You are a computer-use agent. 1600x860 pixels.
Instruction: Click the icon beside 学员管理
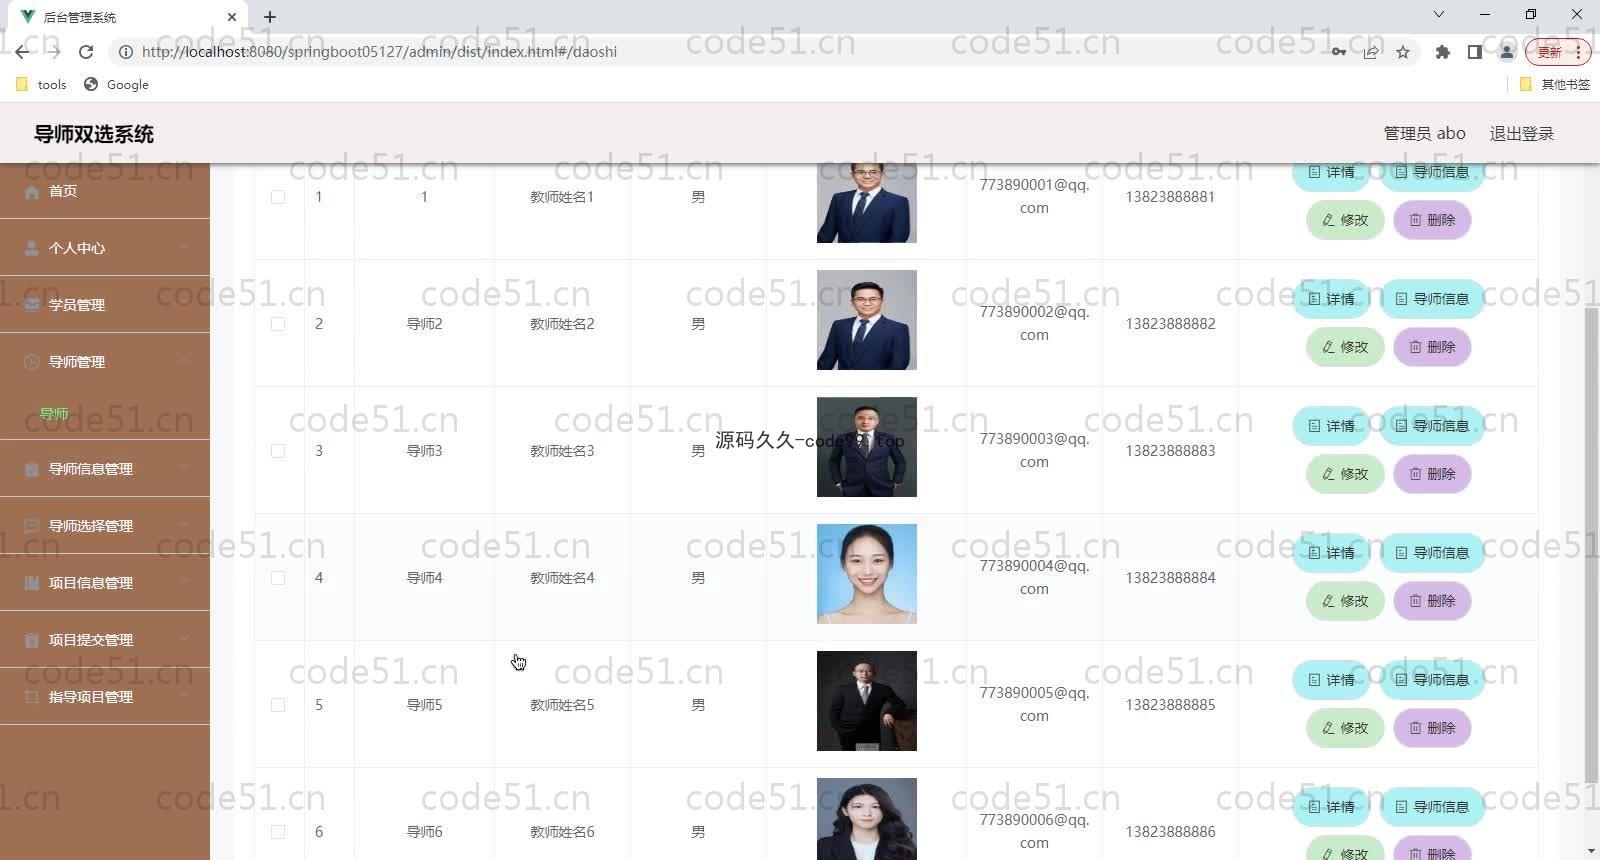pyautogui.click(x=32, y=305)
